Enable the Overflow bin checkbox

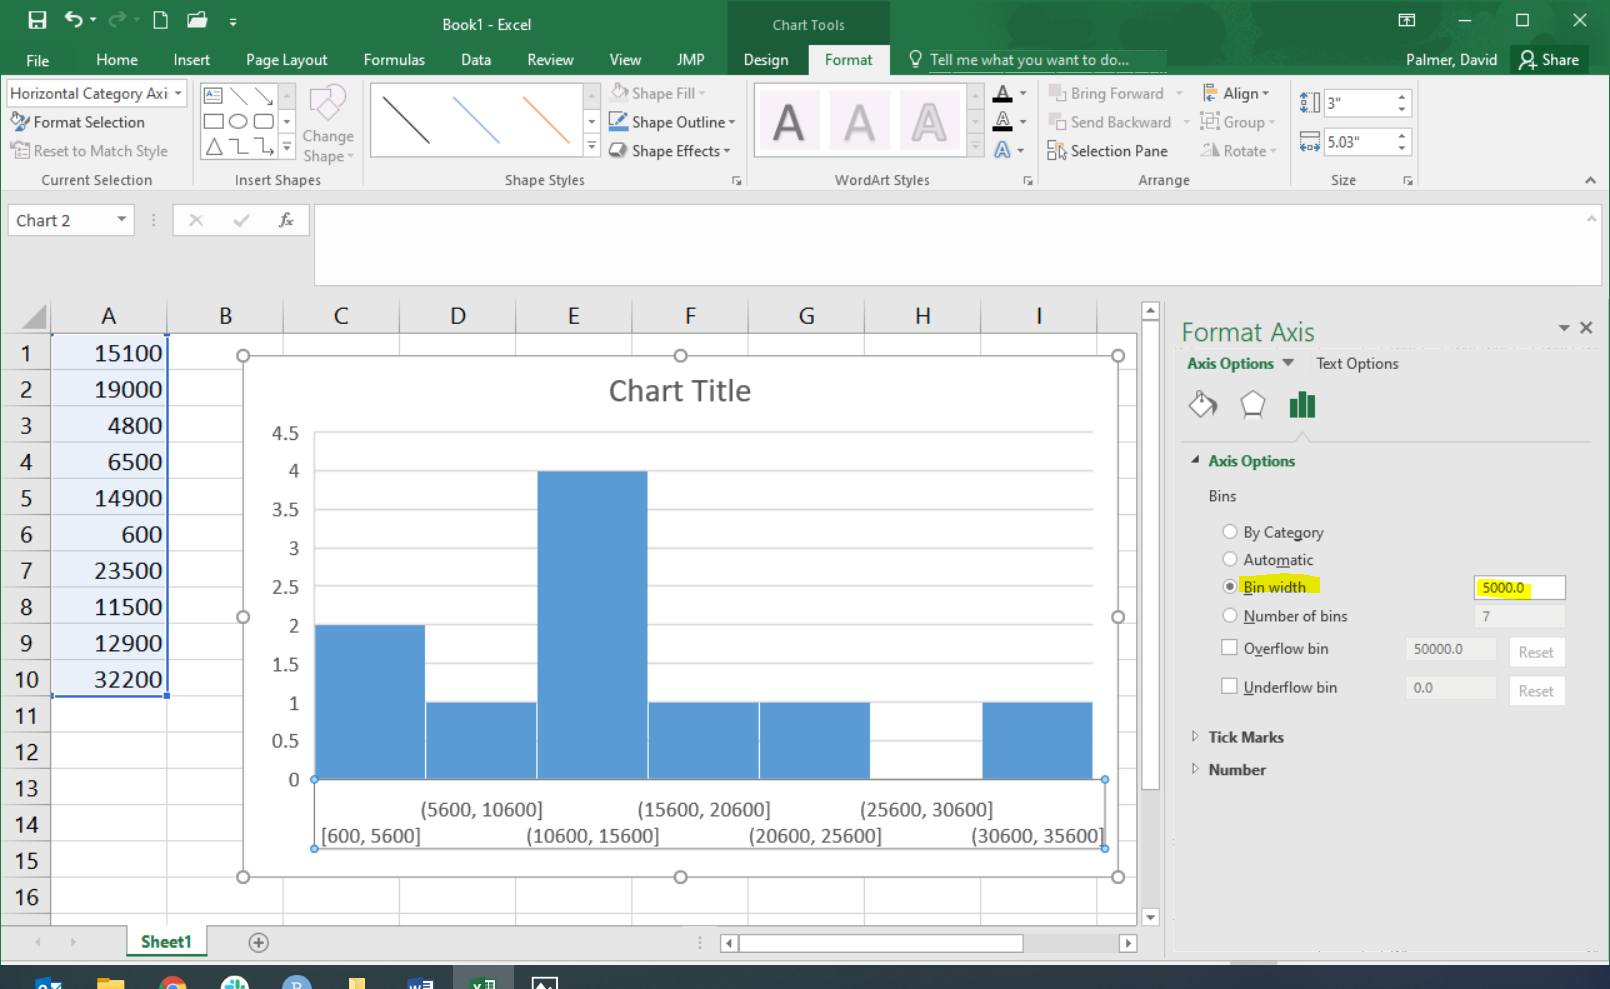[1230, 648]
